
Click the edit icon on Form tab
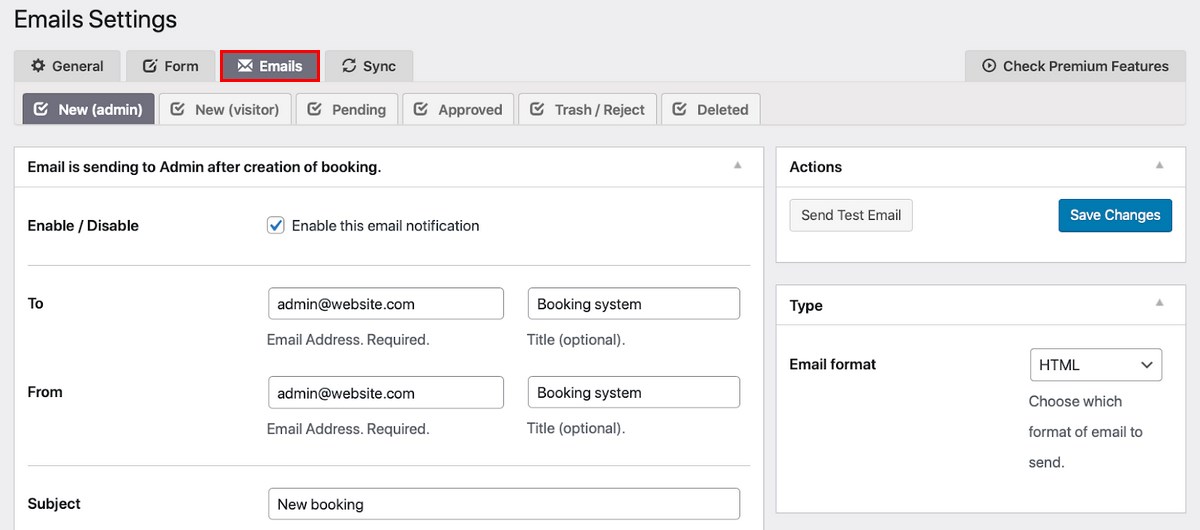pyautogui.click(x=150, y=66)
